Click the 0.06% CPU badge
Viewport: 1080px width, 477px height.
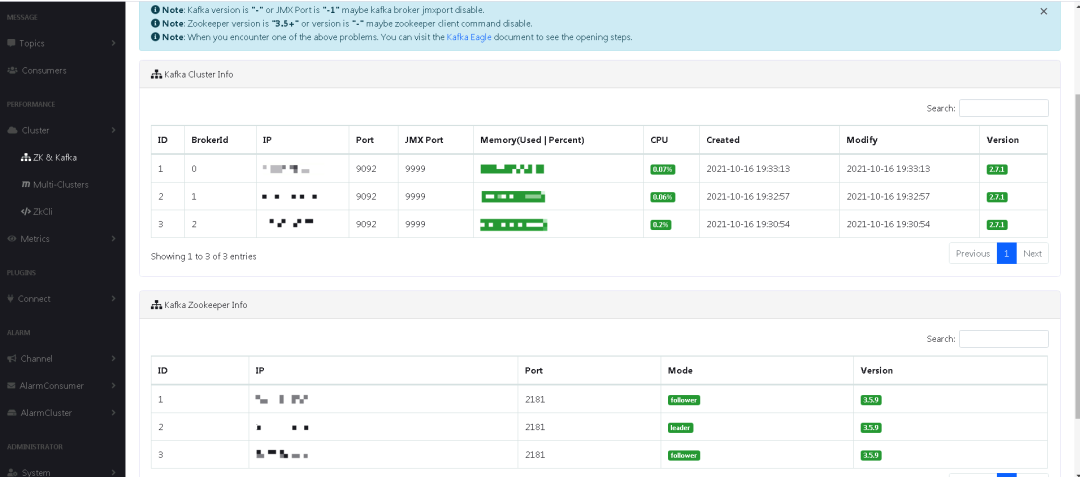[x=663, y=197]
